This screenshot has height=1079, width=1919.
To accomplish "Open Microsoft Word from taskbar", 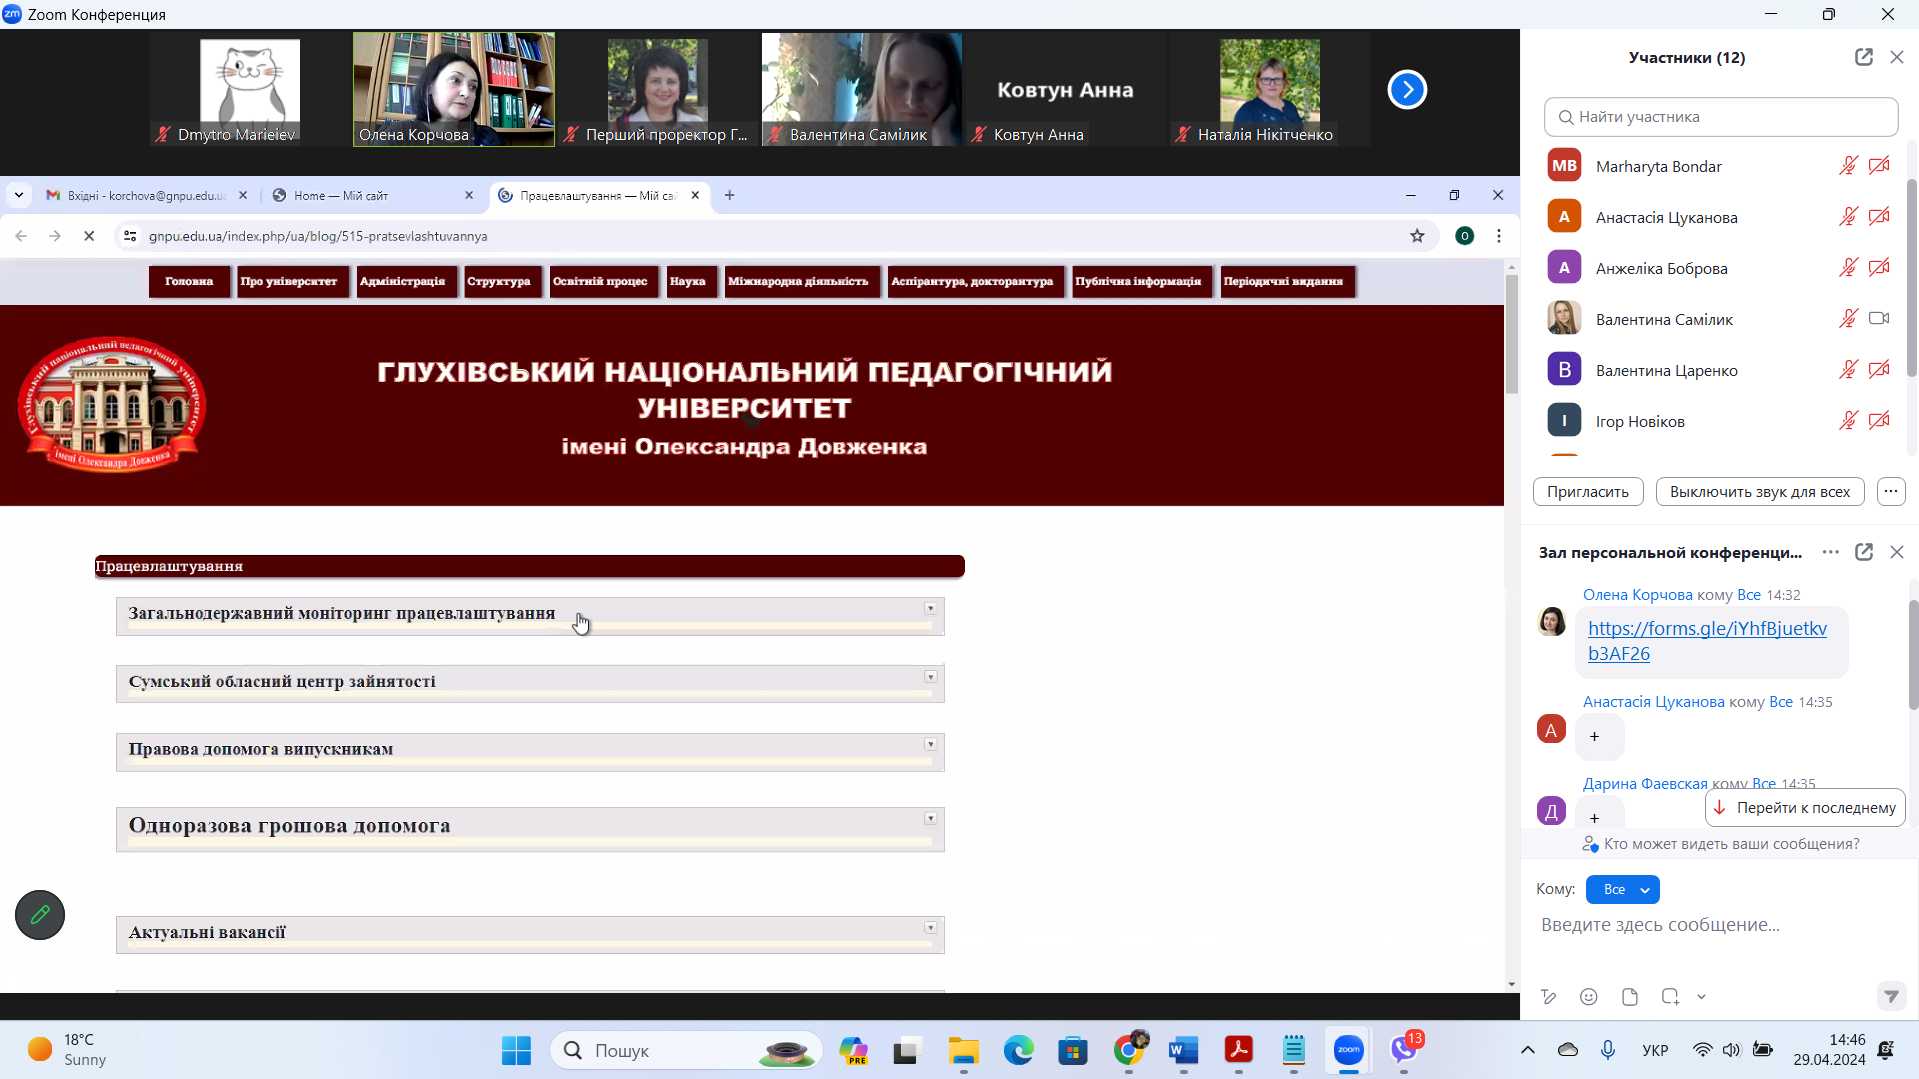I will tap(1184, 1050).
